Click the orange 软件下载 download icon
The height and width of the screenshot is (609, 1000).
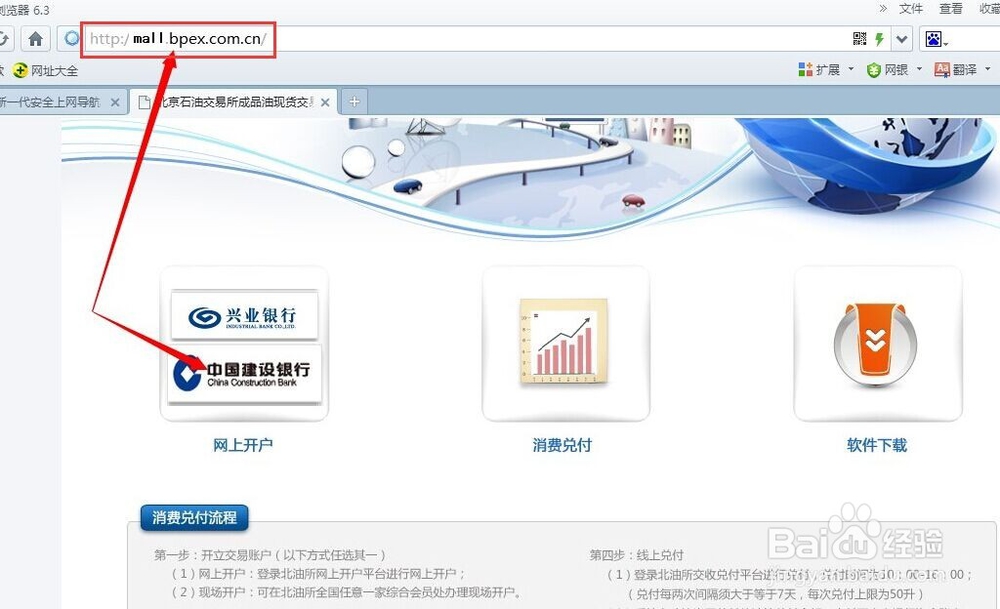point(875,344)
